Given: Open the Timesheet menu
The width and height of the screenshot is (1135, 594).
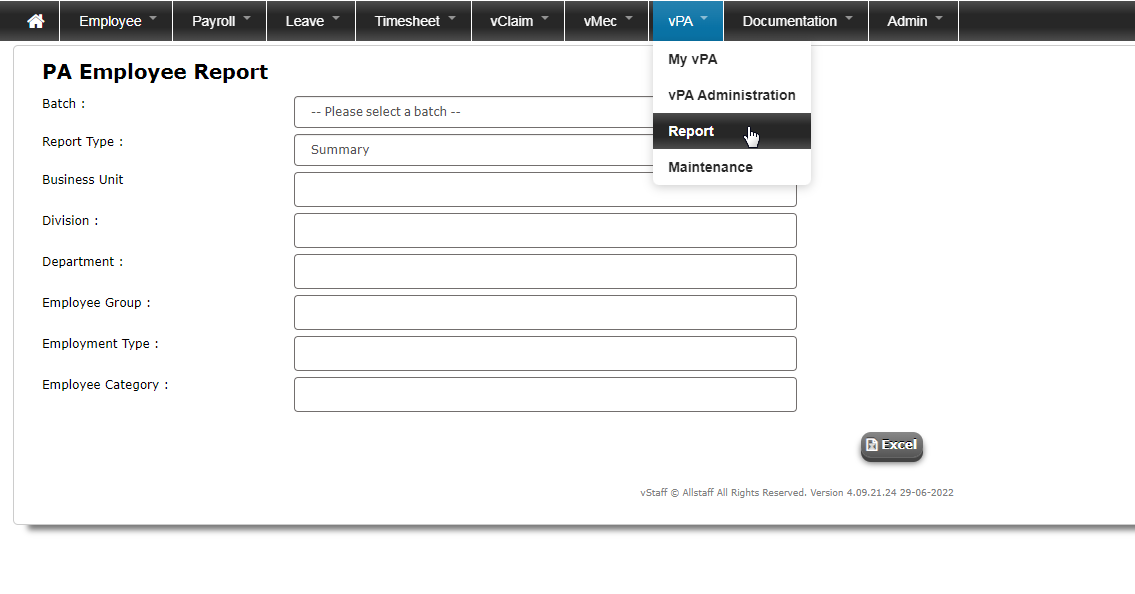Looking at the screenshot, I should click(413, 21).
